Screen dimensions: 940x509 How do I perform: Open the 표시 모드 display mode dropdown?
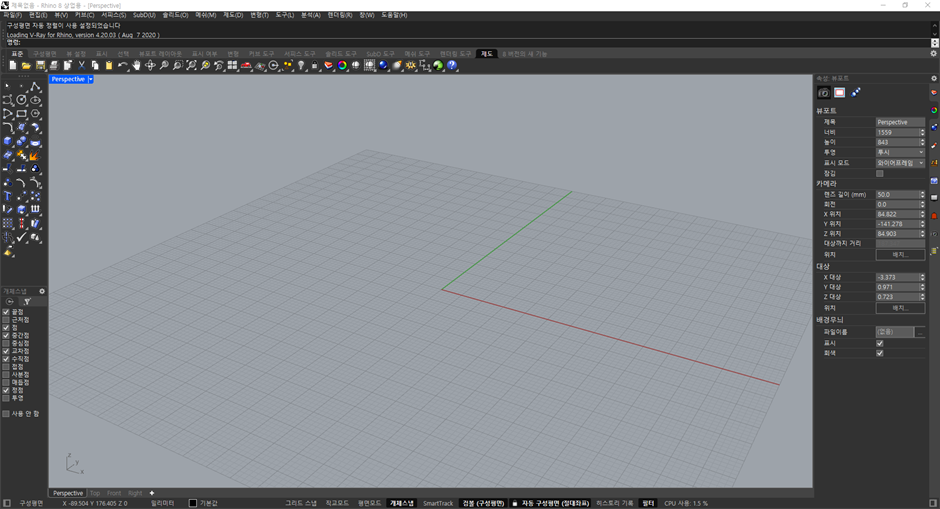pos(900,162)
